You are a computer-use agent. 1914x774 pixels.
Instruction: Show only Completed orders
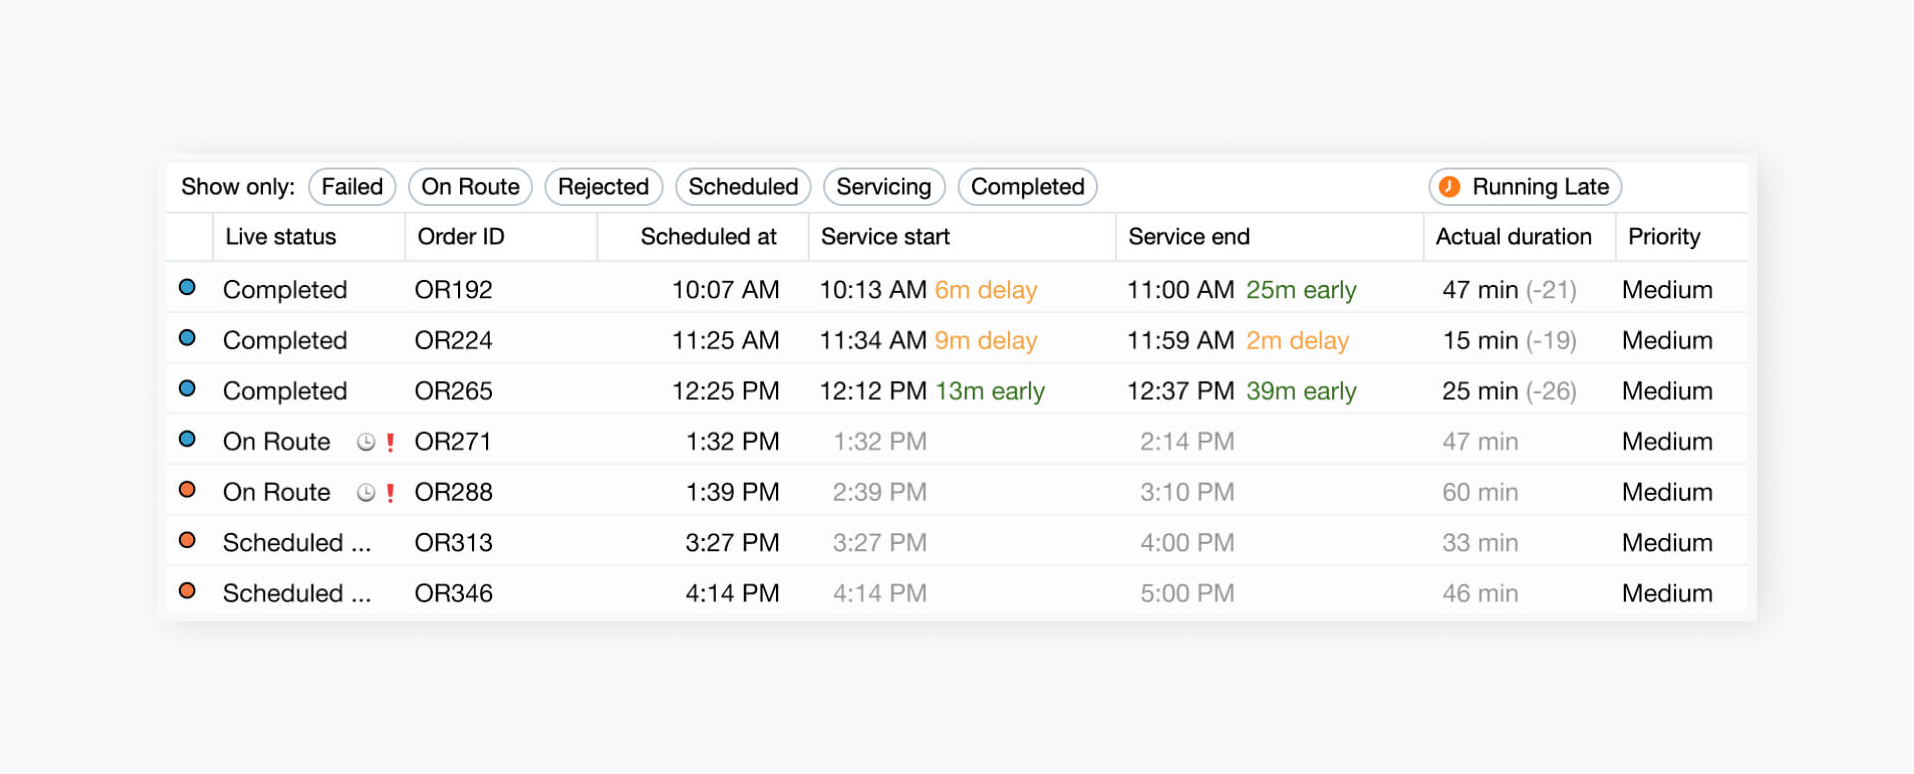[x=1027, y=187]
